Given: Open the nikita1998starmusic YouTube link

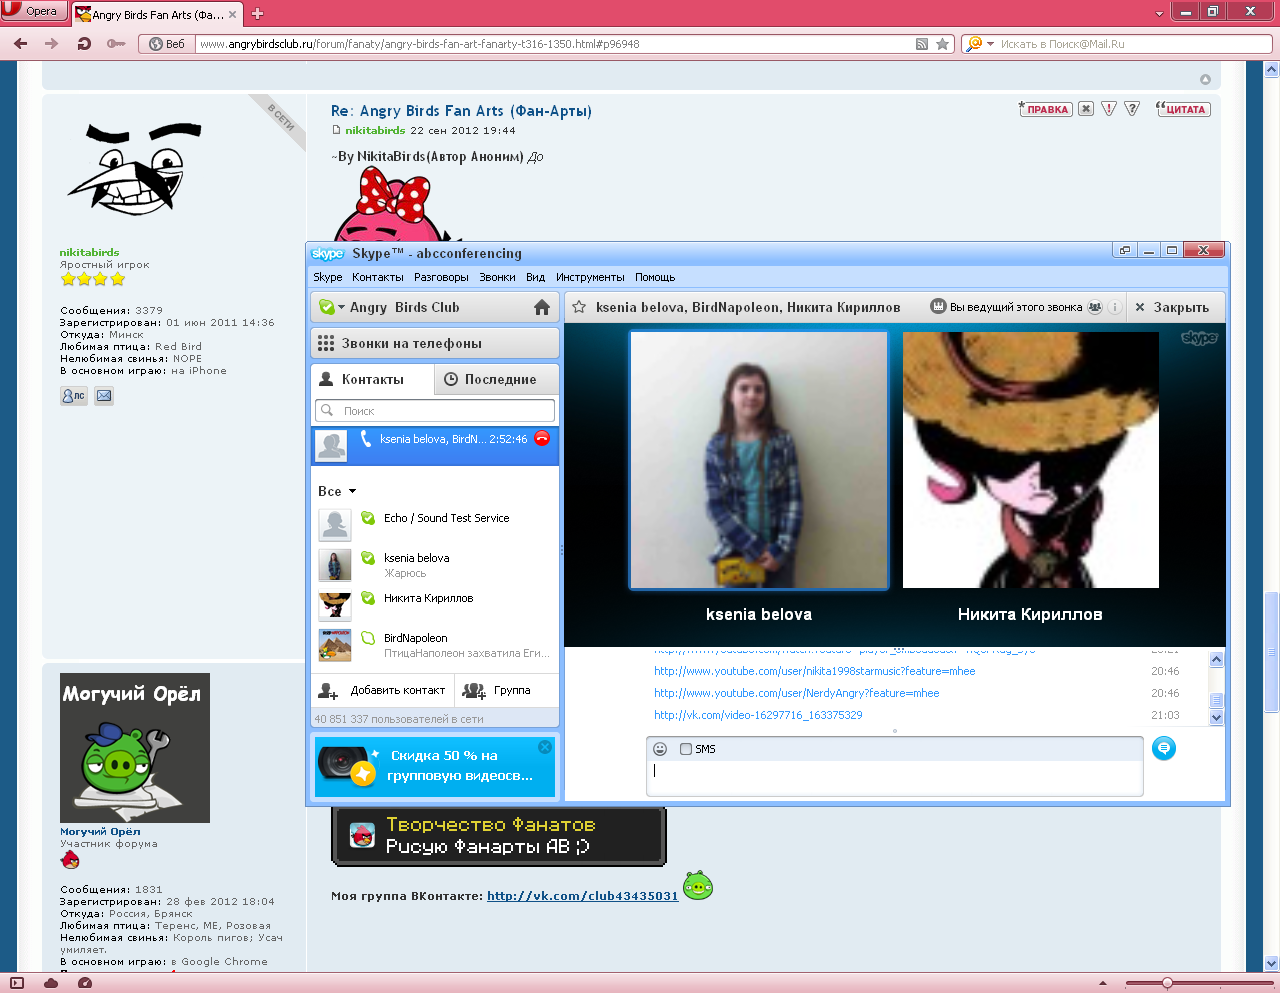Looking at the screenshot, I should pos(814,671).
